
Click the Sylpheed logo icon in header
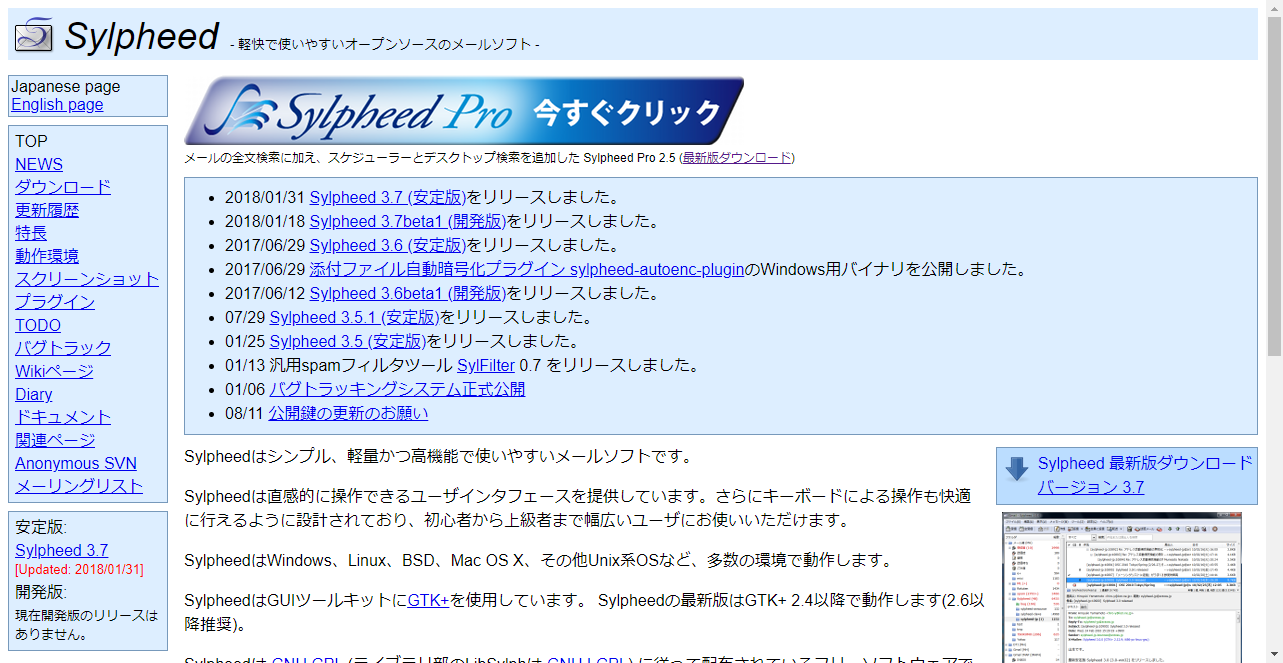(x=33, y=35)
